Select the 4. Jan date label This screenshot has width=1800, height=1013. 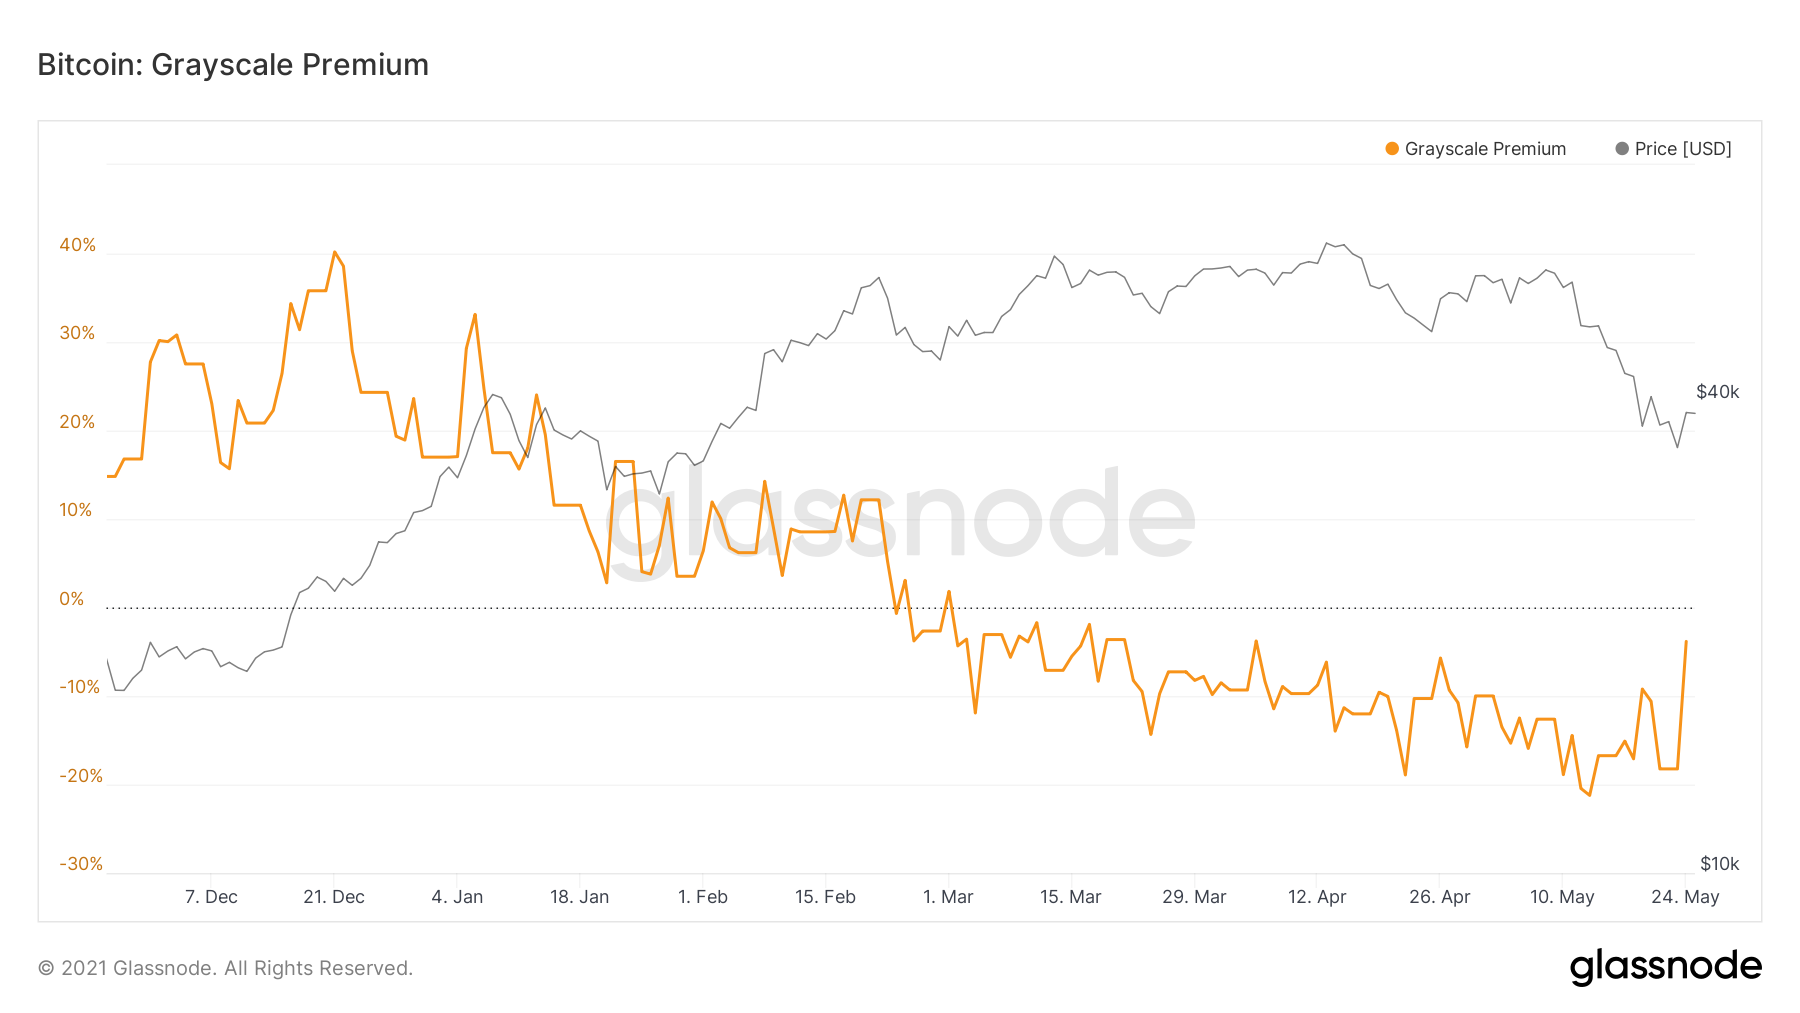coord(457,897)
